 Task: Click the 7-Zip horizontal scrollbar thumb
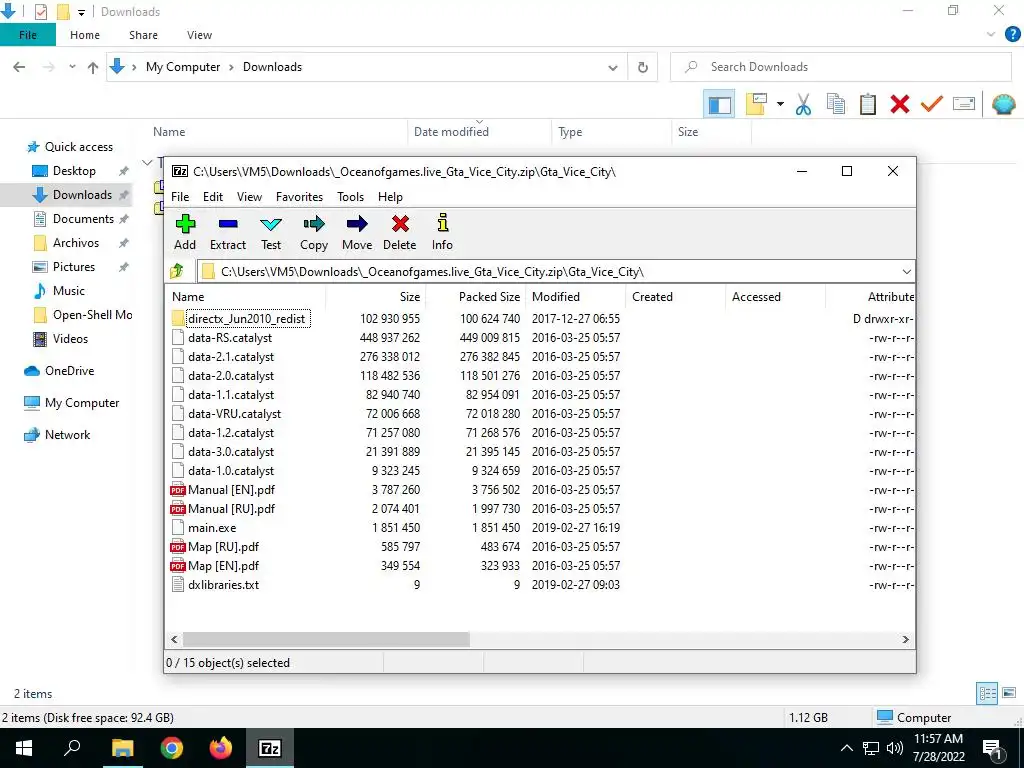(326, 639)
